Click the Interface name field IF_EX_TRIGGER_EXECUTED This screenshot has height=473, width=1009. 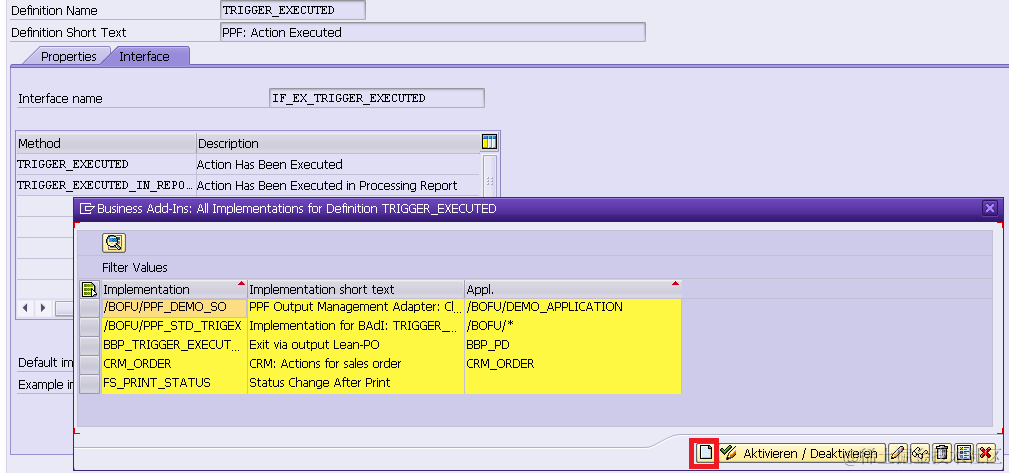pos(377,98)
